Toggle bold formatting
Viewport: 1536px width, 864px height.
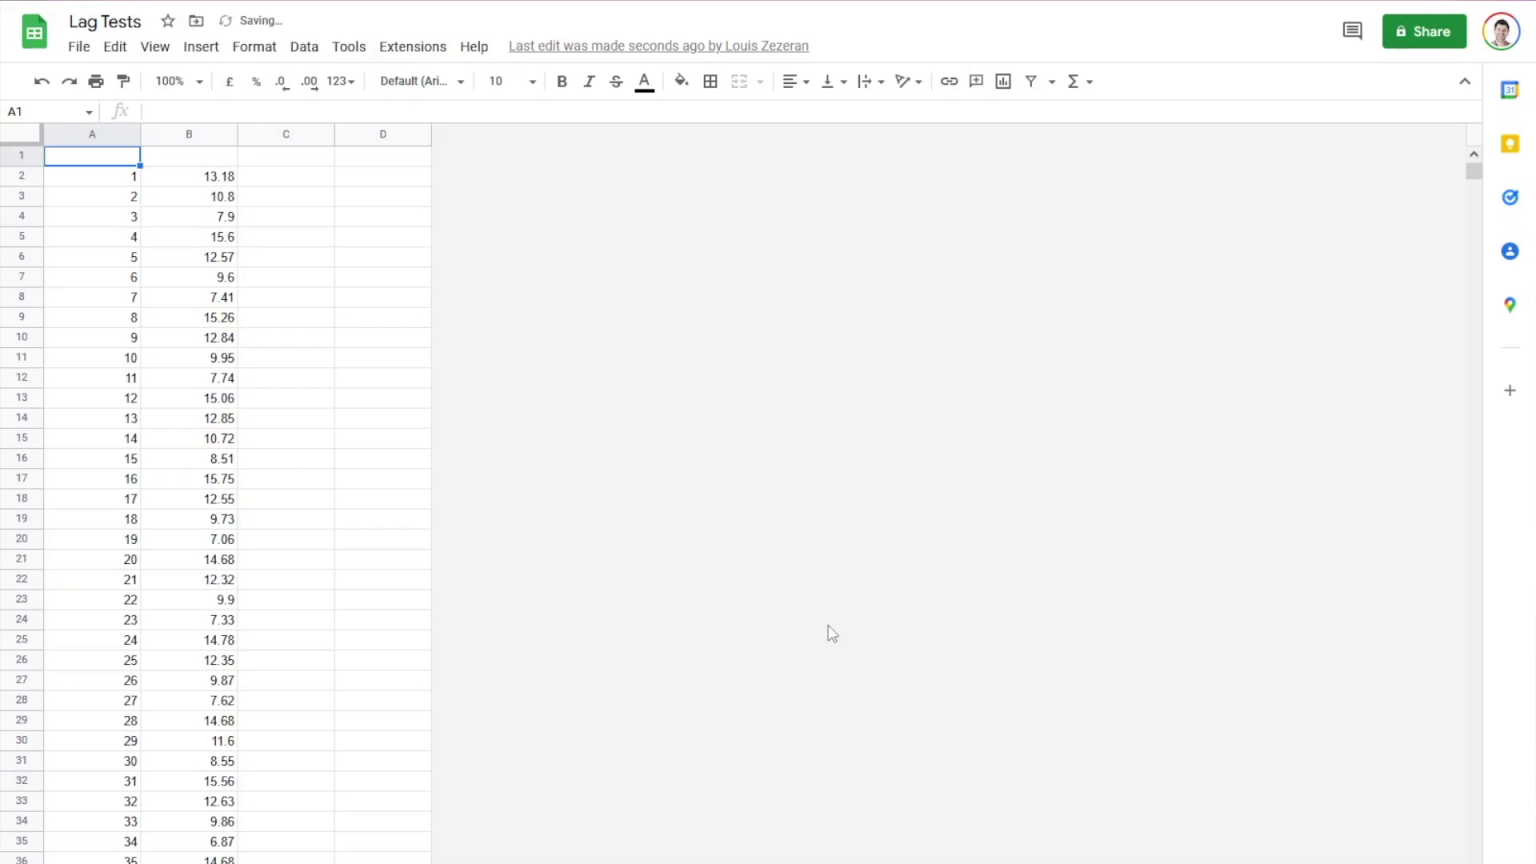tap(561, 81)
